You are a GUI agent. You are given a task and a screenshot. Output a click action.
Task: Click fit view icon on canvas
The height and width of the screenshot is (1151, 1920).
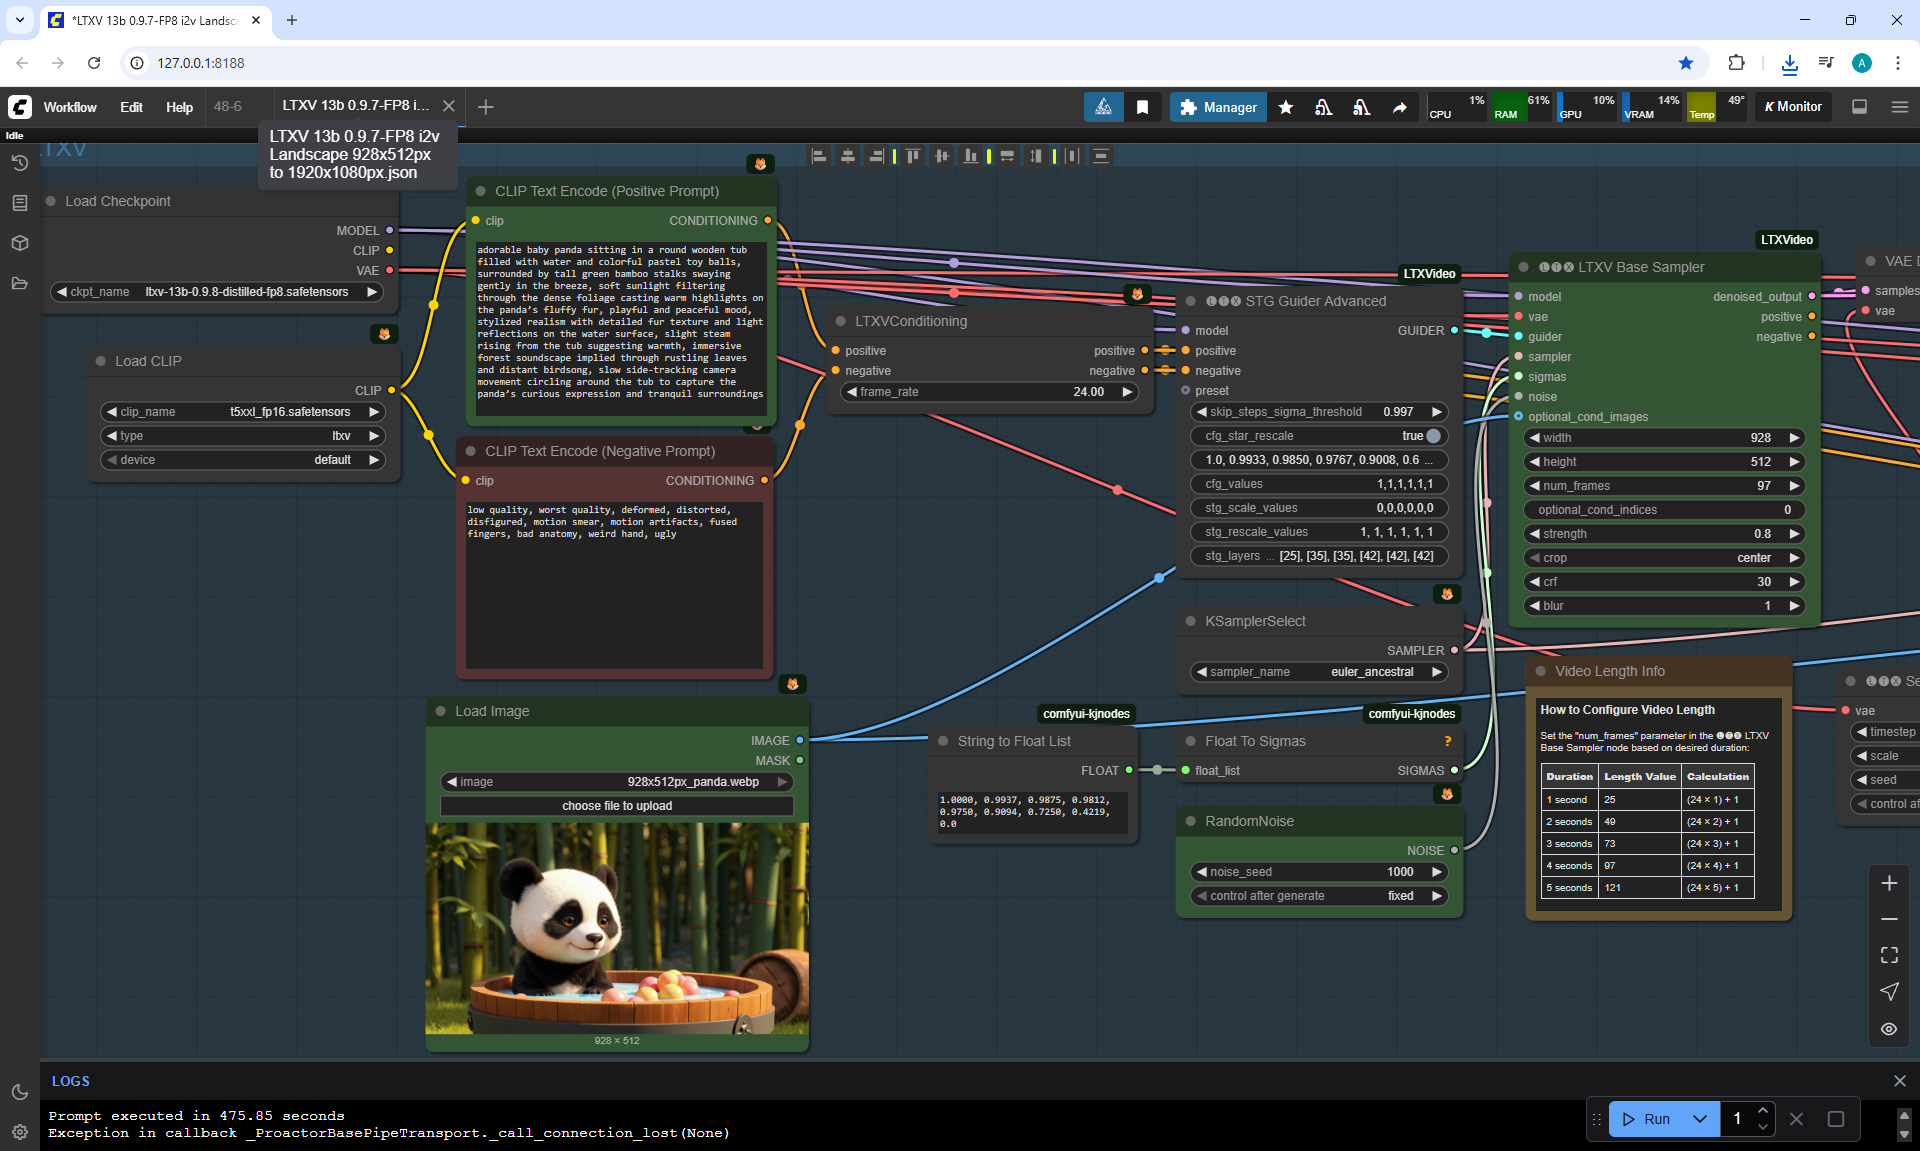[x=1889, y=955]
